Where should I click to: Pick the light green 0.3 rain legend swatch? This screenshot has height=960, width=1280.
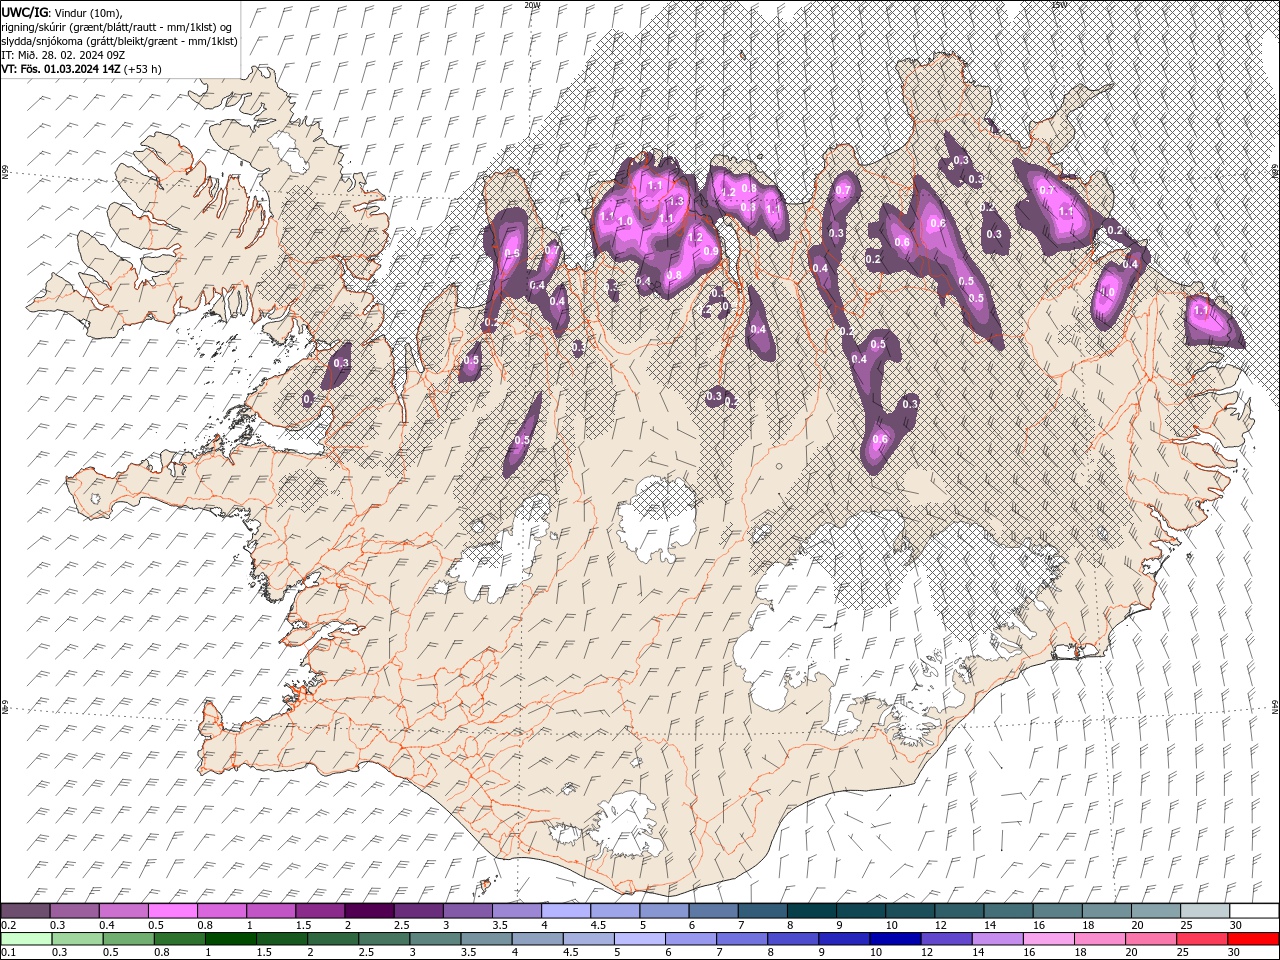77,939
